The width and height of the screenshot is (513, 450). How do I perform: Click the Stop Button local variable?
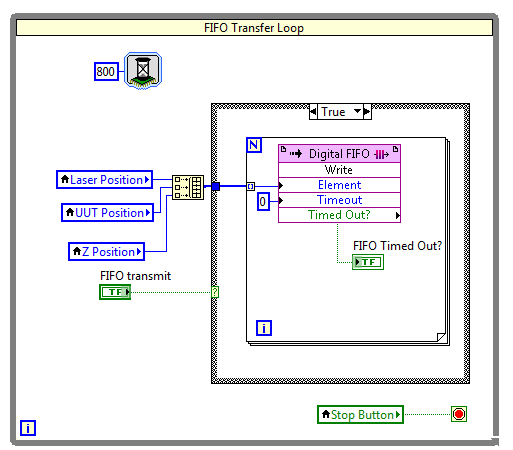click(x=360, y=415)
